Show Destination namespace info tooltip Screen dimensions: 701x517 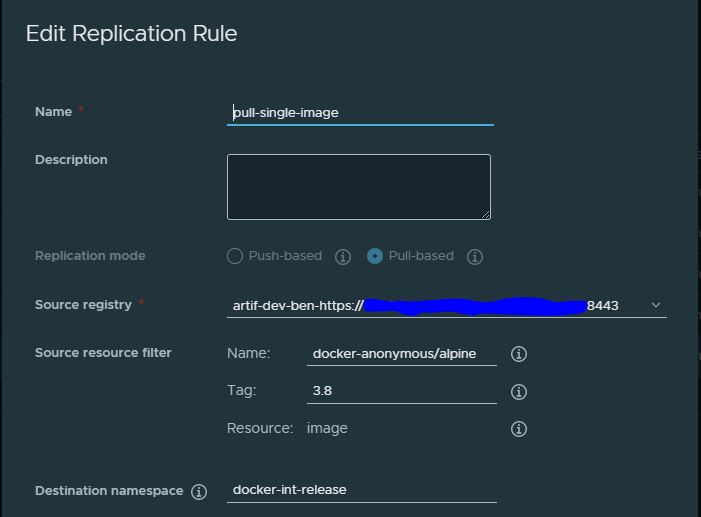pyautogui.click(x=199, y=492)
